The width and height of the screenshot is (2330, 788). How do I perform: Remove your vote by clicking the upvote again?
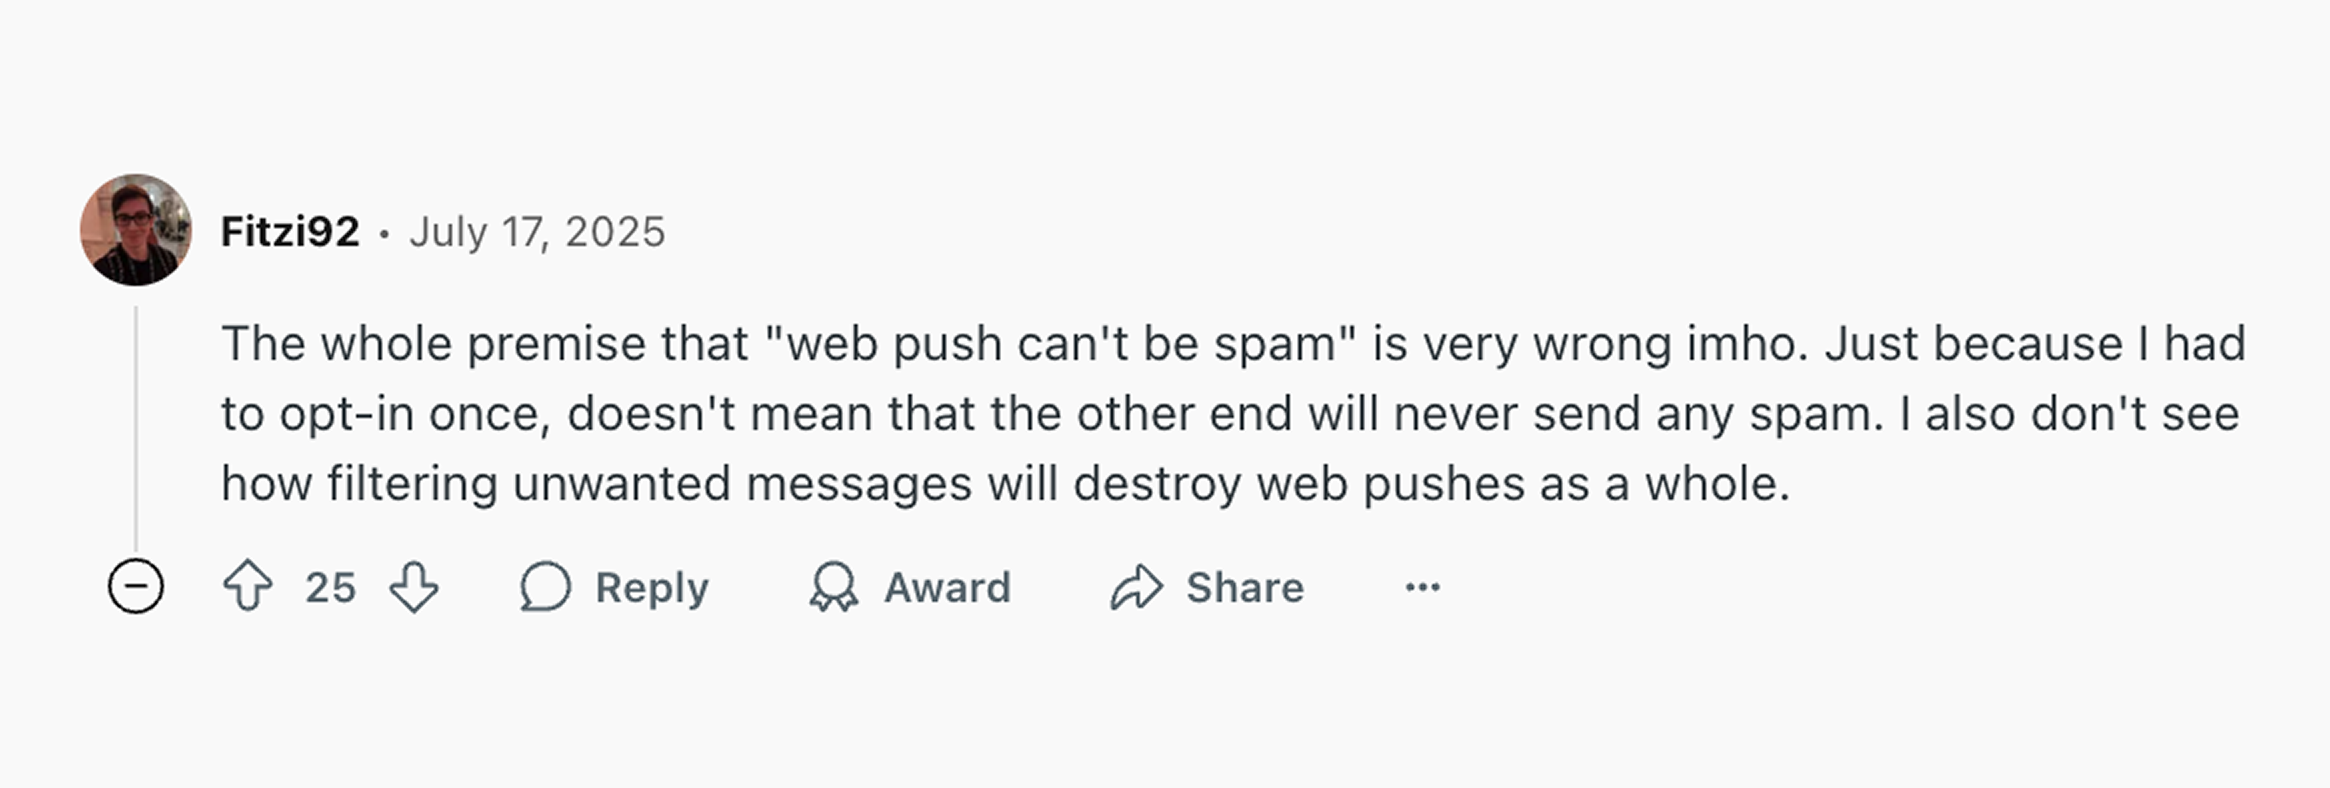tap(250, 587)
